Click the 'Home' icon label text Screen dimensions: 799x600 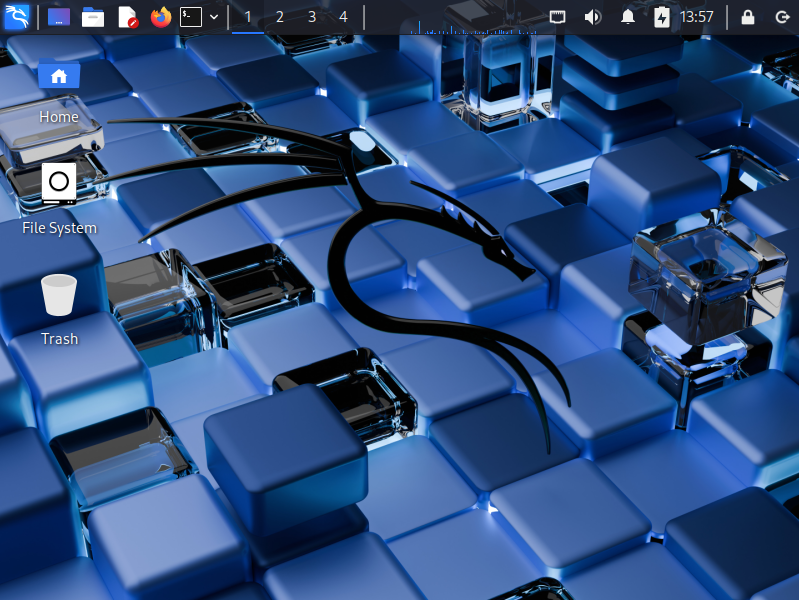tap(59, 117)
